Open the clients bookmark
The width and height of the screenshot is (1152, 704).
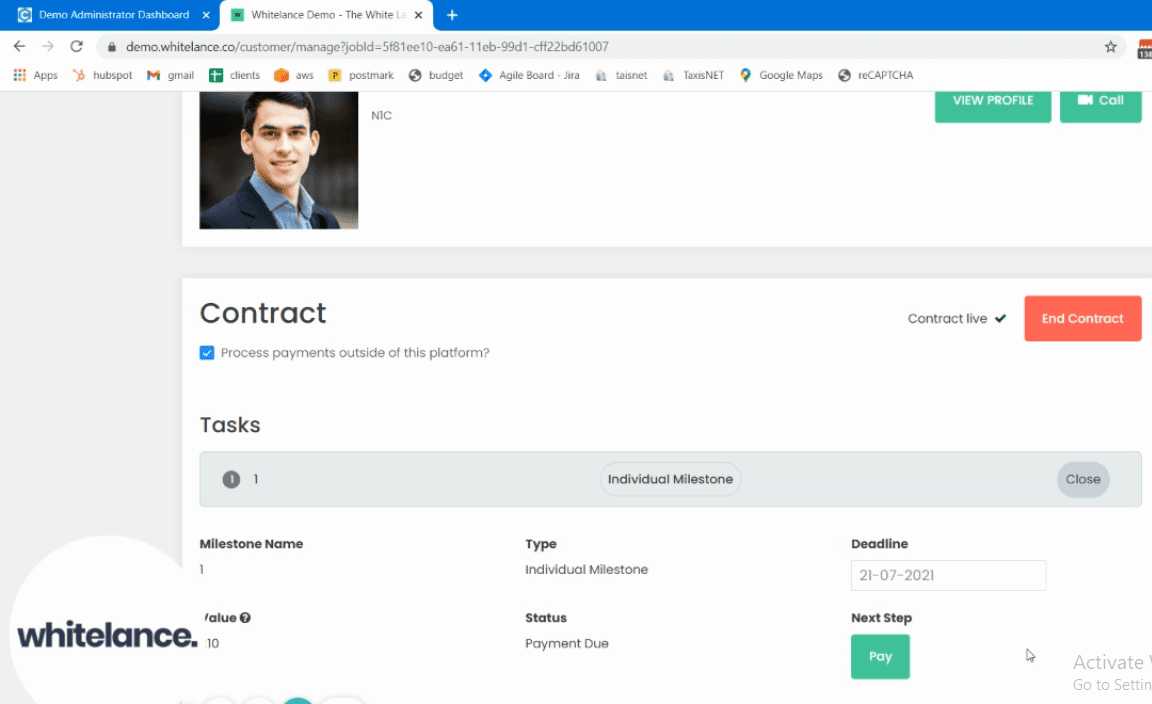tap(234, 75)
